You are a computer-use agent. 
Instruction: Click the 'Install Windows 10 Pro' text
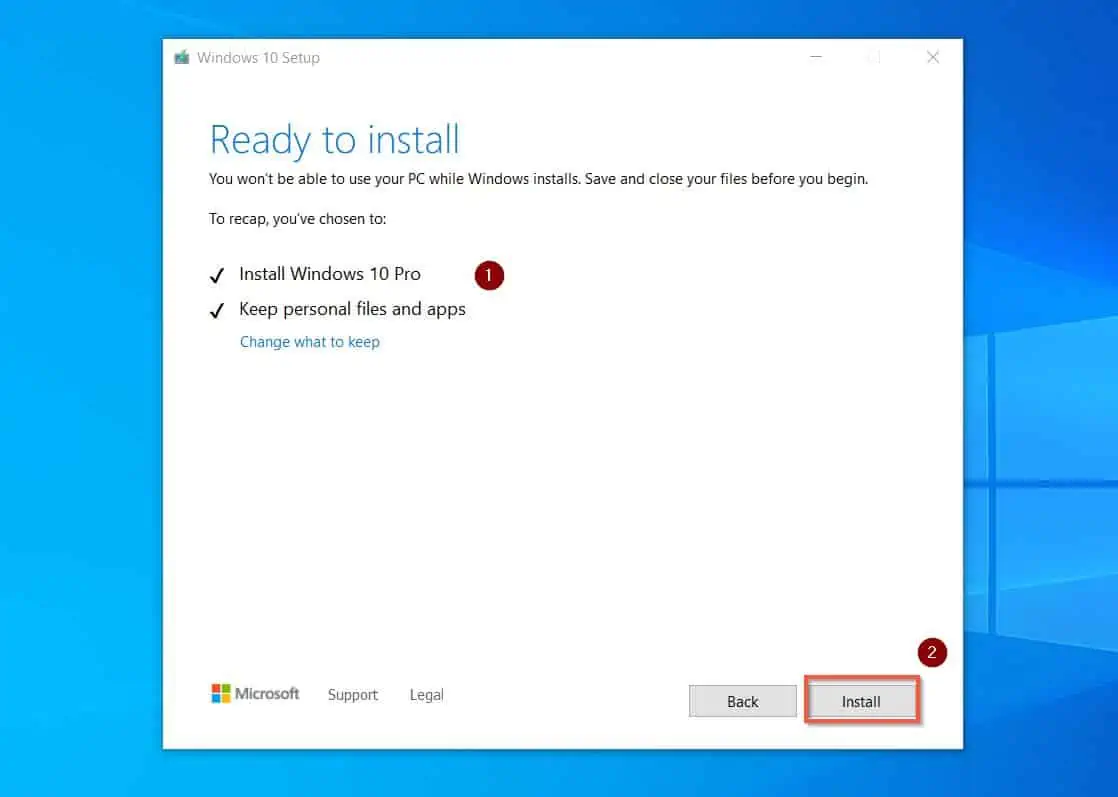(329, 274)
